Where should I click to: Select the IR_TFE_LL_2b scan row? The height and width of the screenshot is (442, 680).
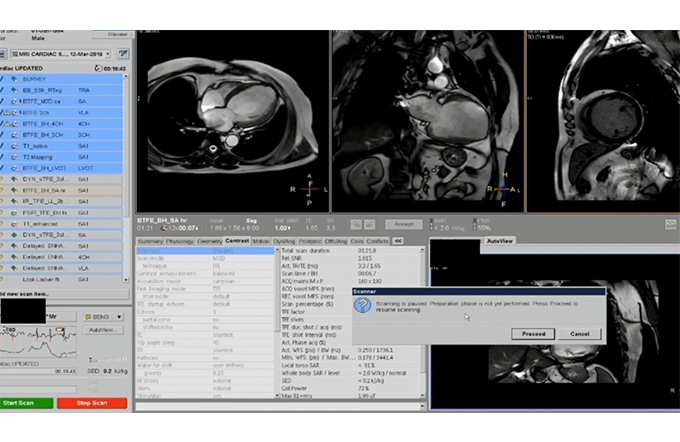[62, 202]
